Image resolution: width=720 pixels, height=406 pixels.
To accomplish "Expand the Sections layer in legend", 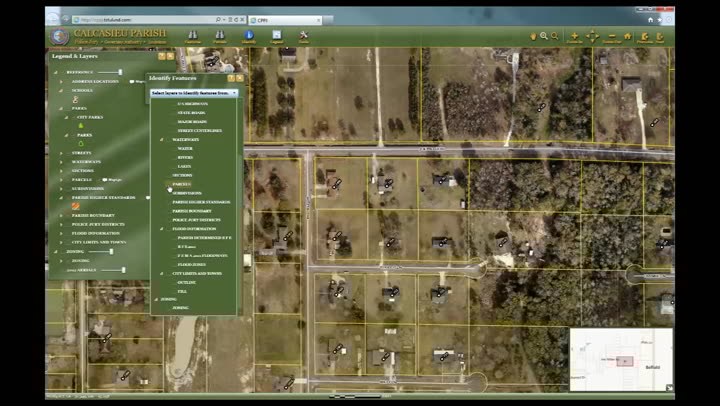I will [x=61, y=171].
